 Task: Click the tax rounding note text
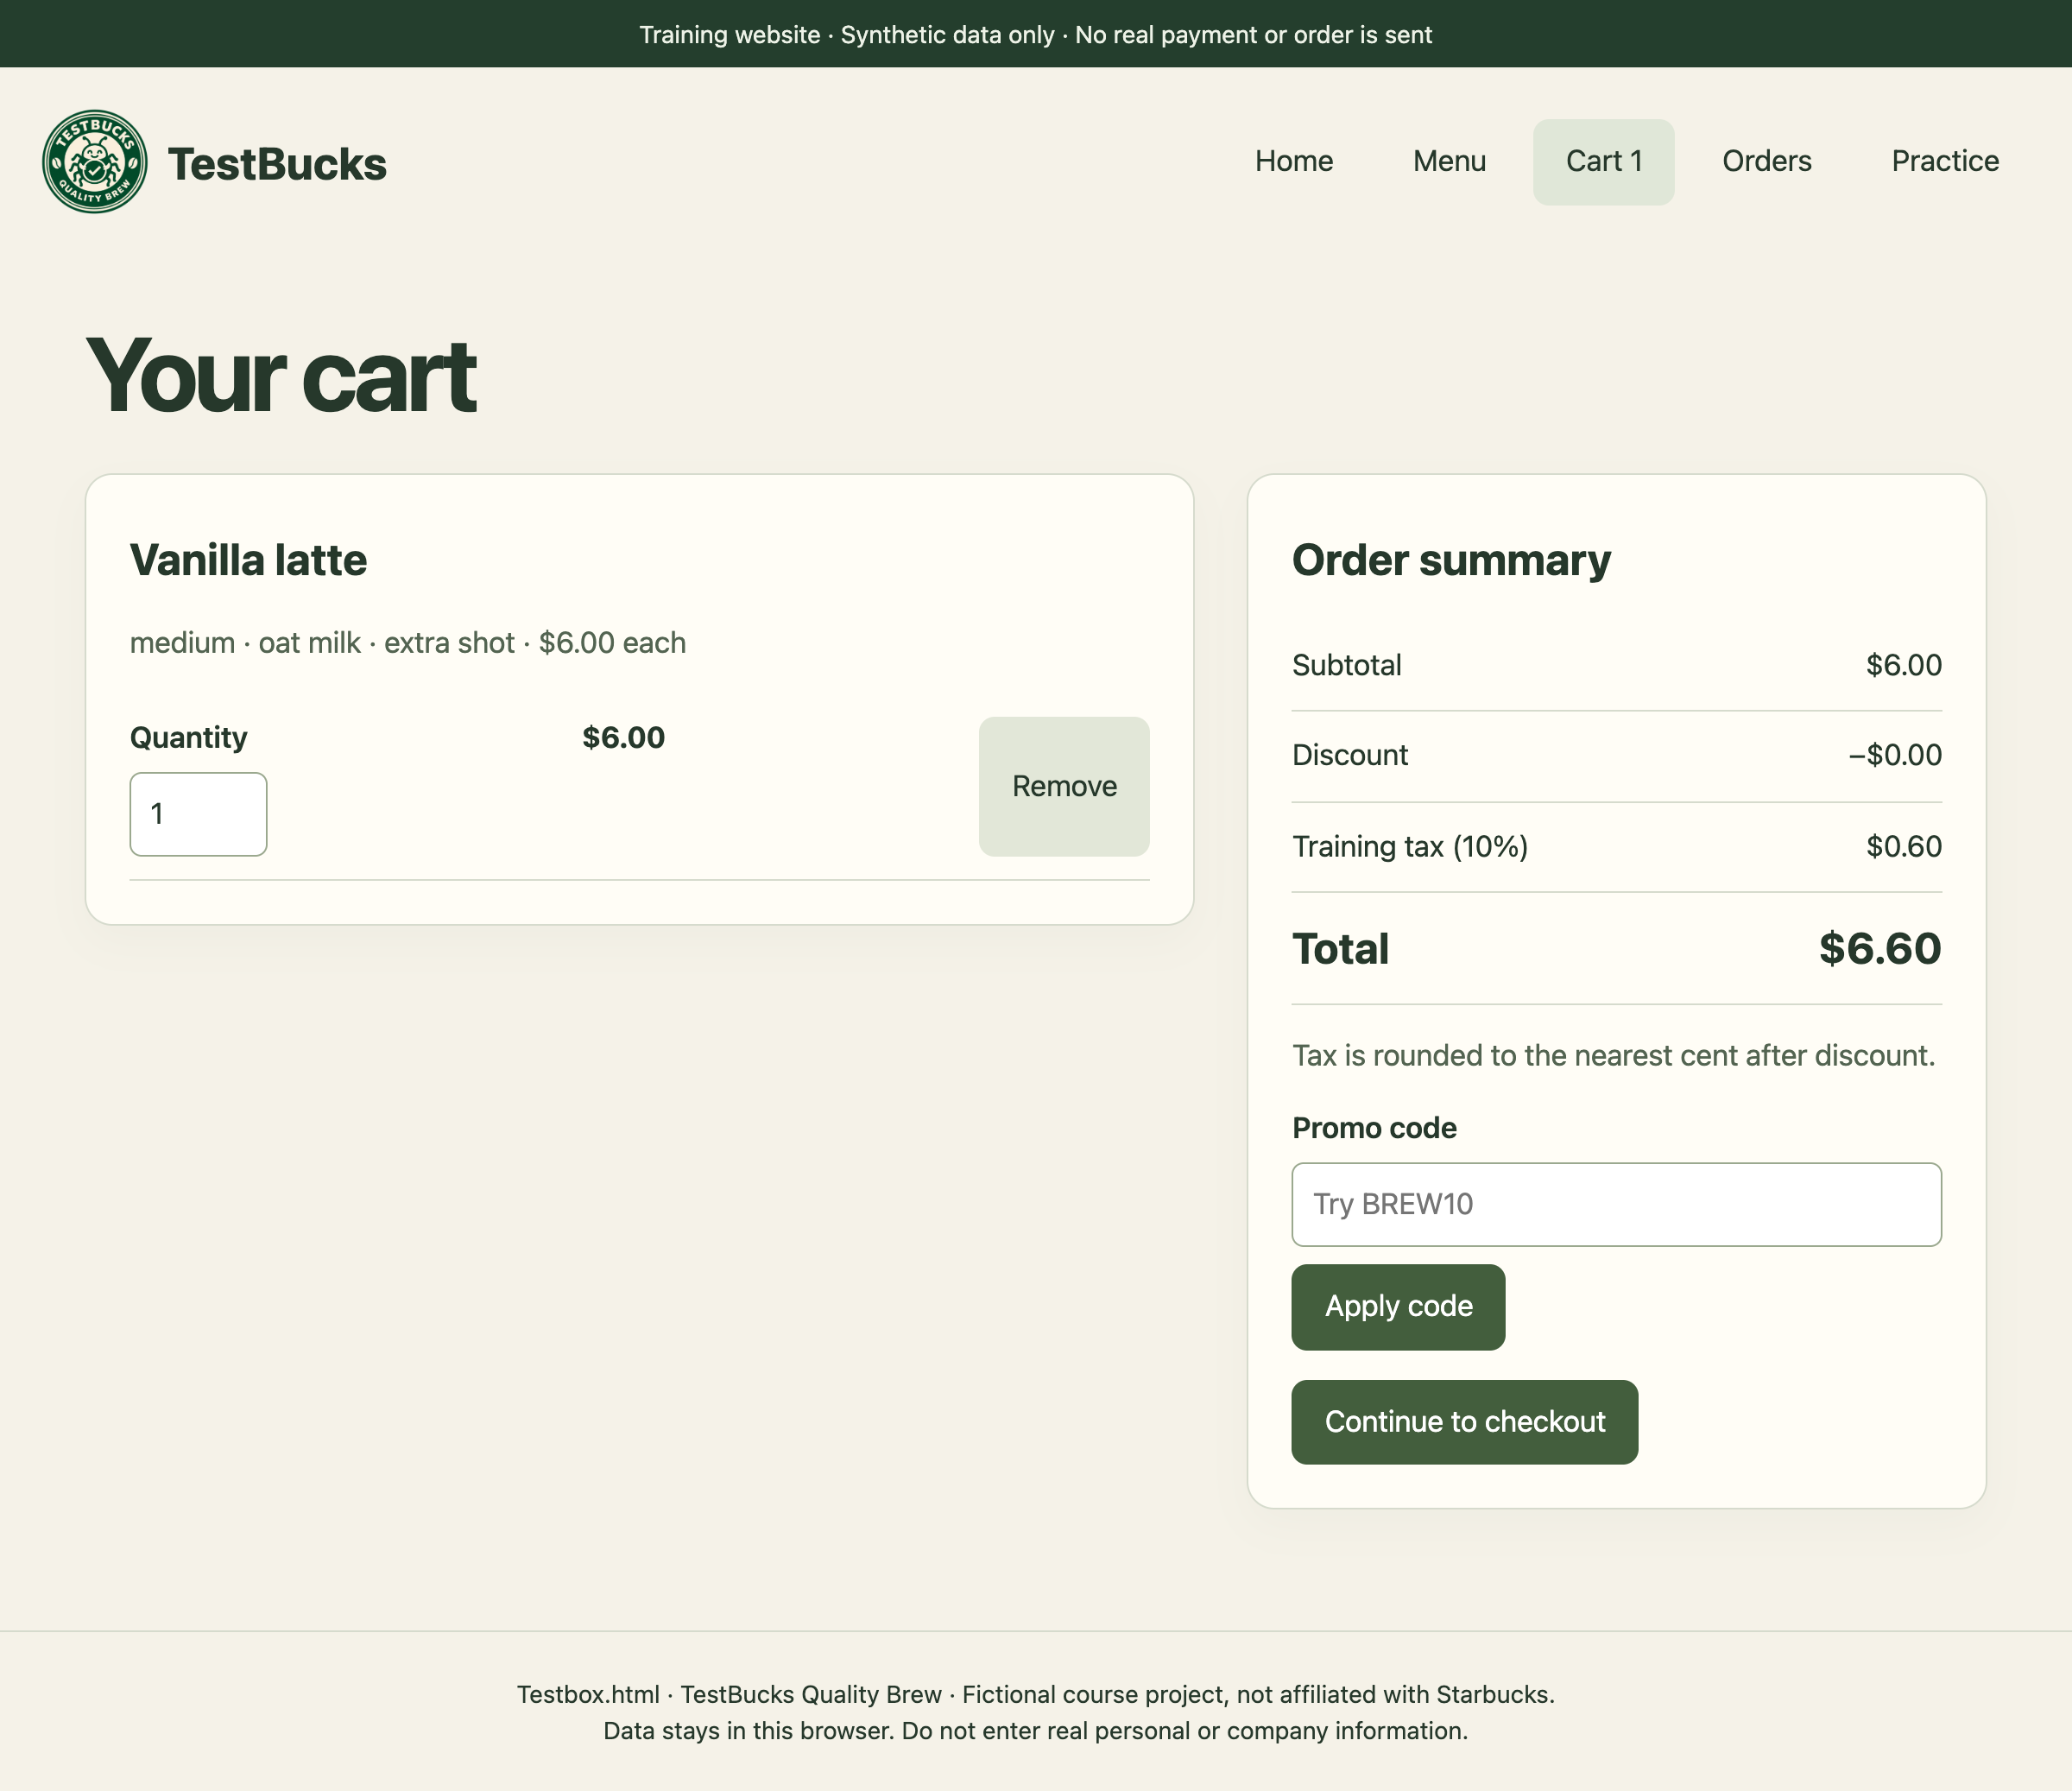pos(1613,1056)
